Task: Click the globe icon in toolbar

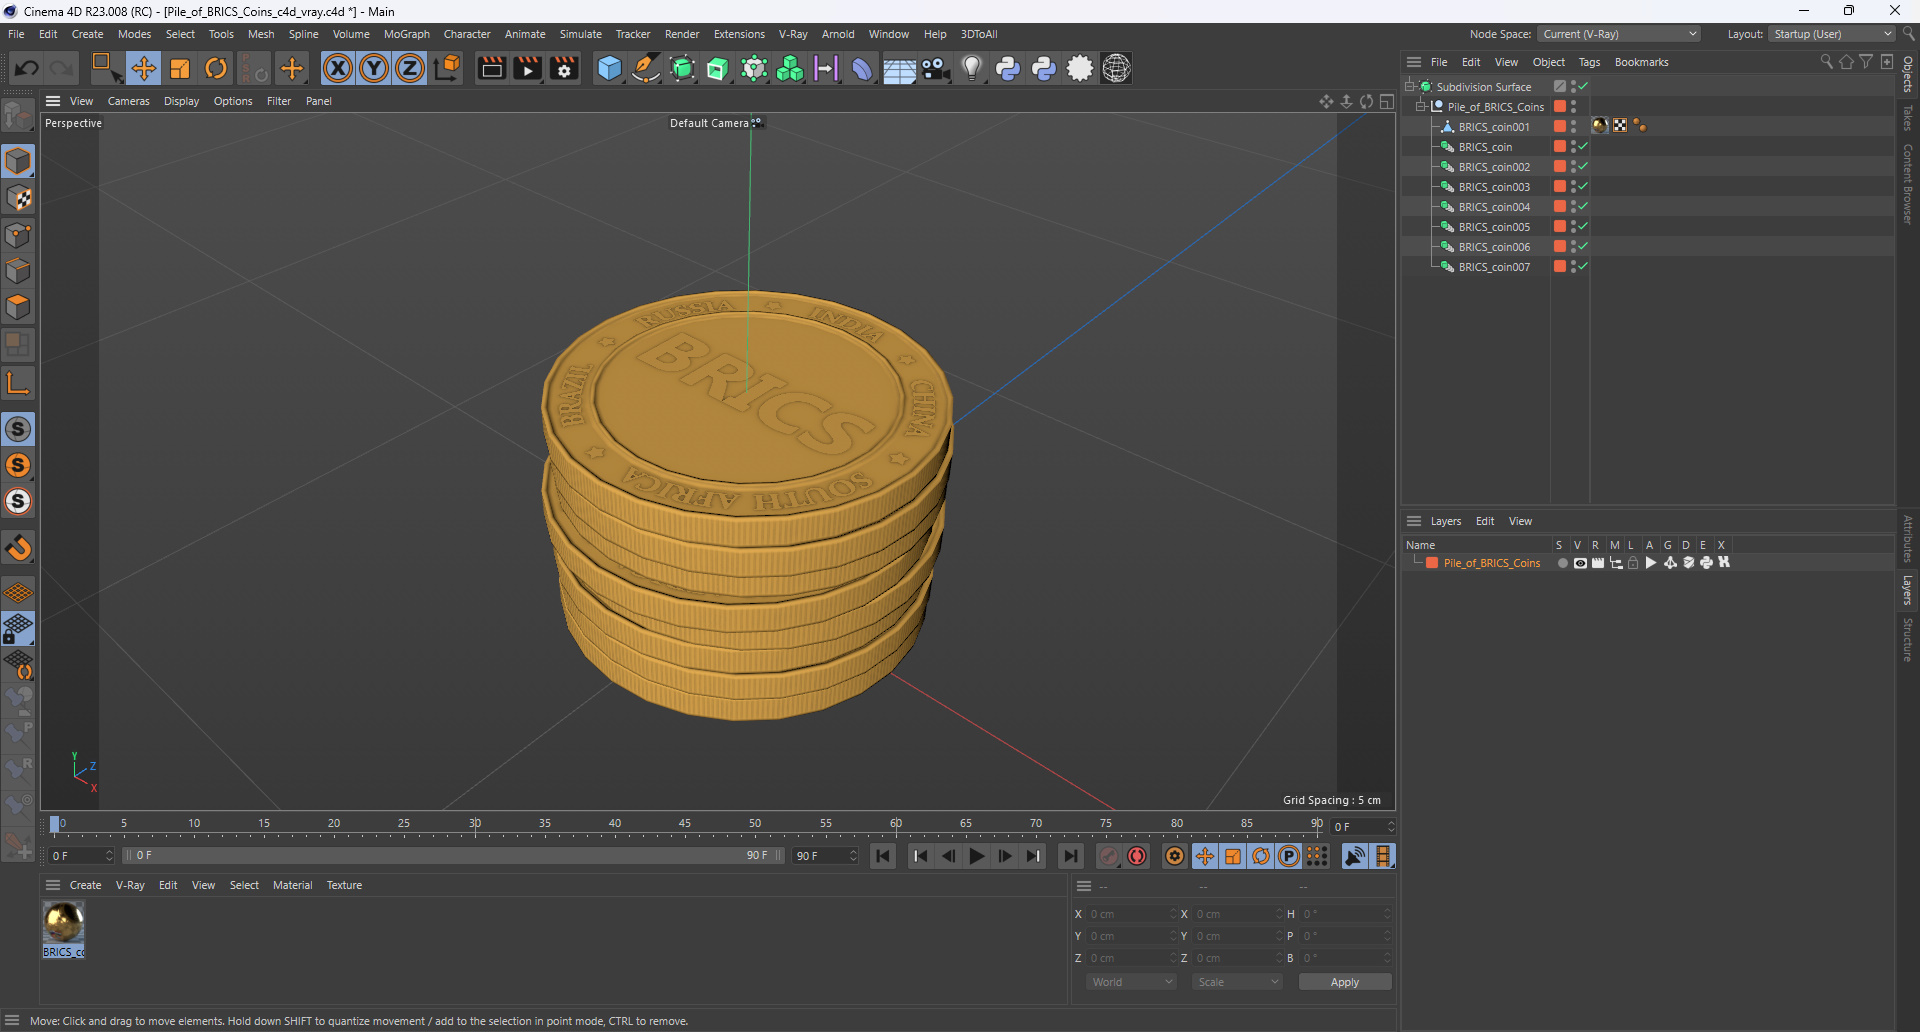Action: point(1117,68)
